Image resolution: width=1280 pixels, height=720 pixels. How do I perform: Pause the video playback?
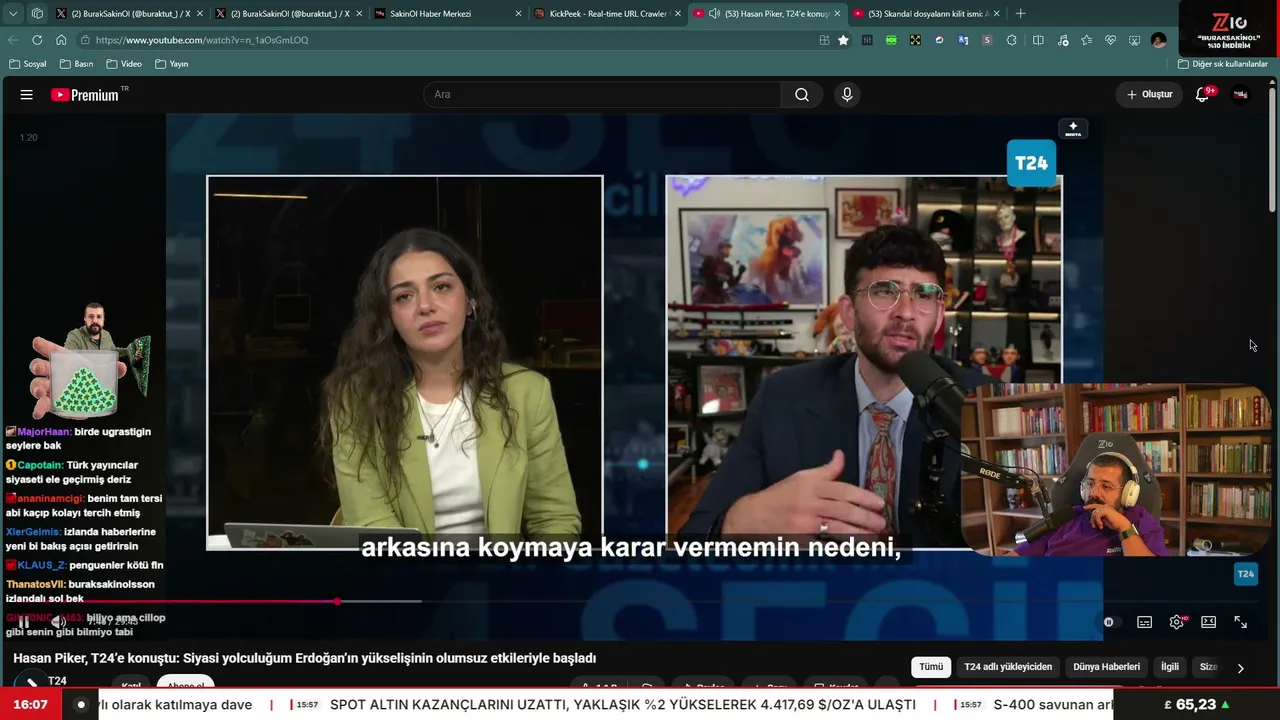point(24,622)
